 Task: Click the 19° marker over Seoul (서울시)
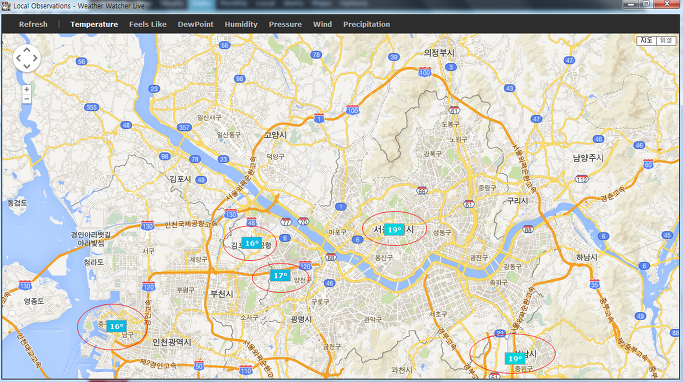pos(394,230)
